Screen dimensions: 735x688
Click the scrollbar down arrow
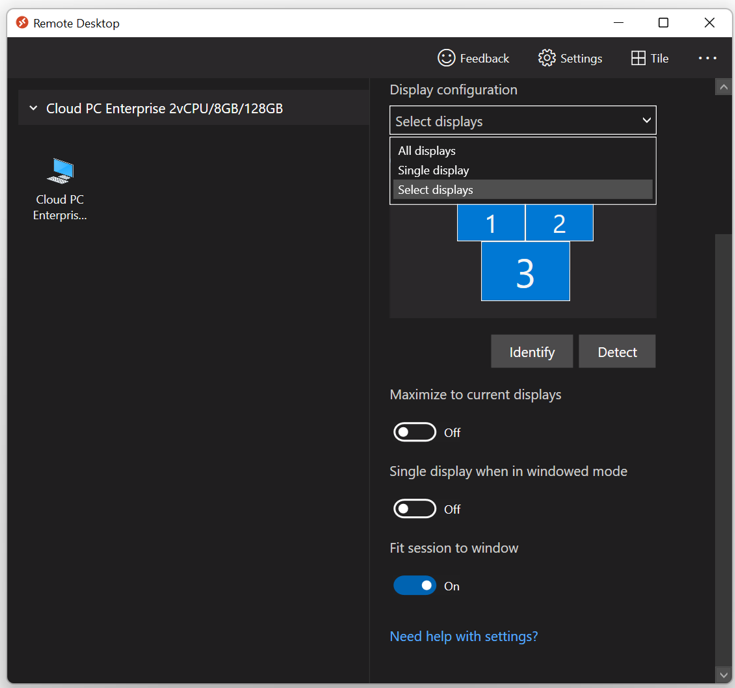coord(723,675)
